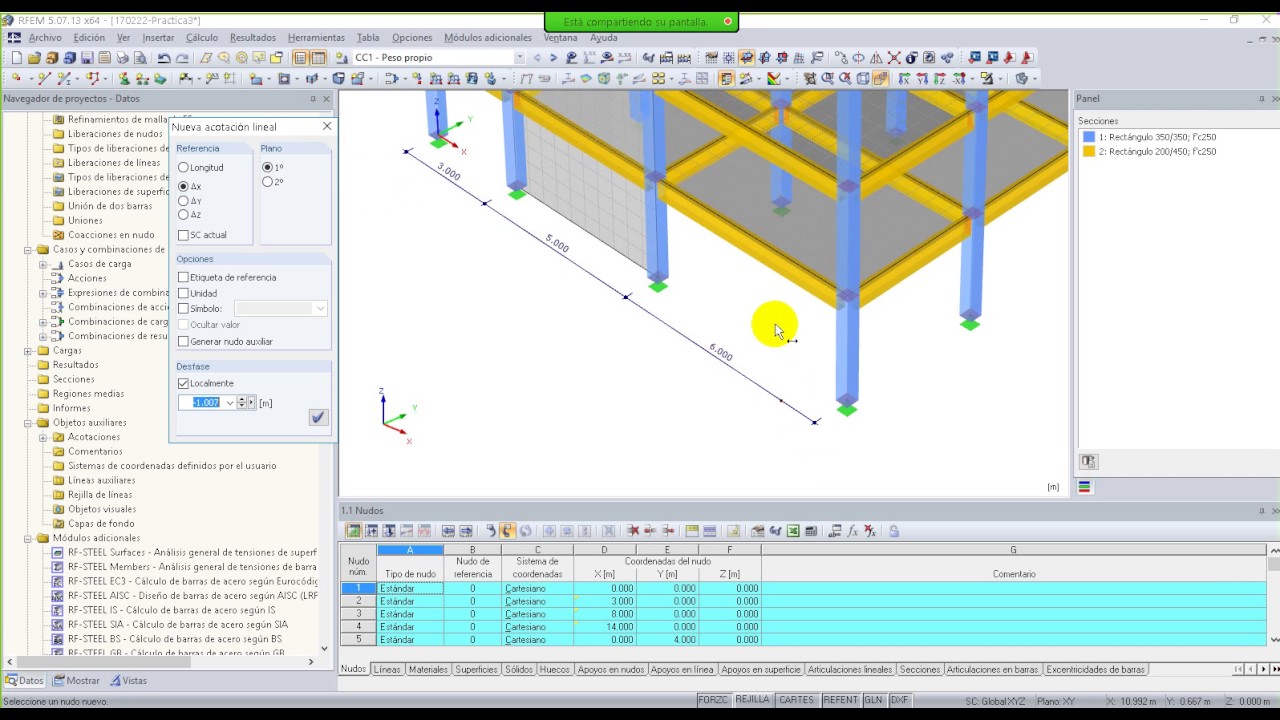Go to the next load case arrow
The width and height of the screenshot is (1280, 720).
553,58
